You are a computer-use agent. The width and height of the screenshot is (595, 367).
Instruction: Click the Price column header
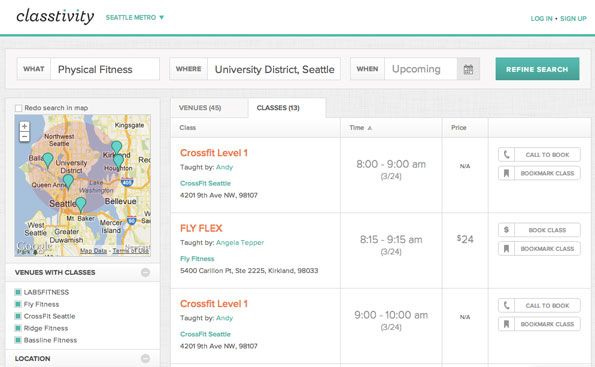pyautogui.click(x=459, y=128)
